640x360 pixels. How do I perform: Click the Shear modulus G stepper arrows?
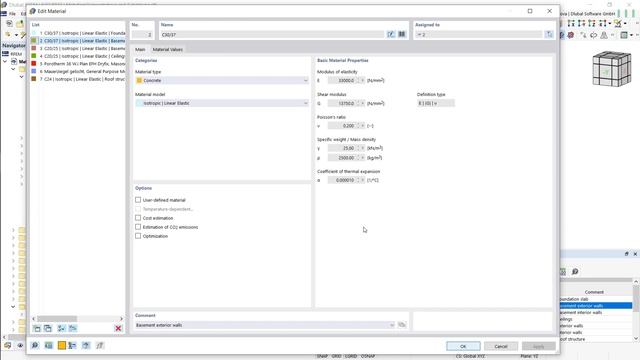359,103
